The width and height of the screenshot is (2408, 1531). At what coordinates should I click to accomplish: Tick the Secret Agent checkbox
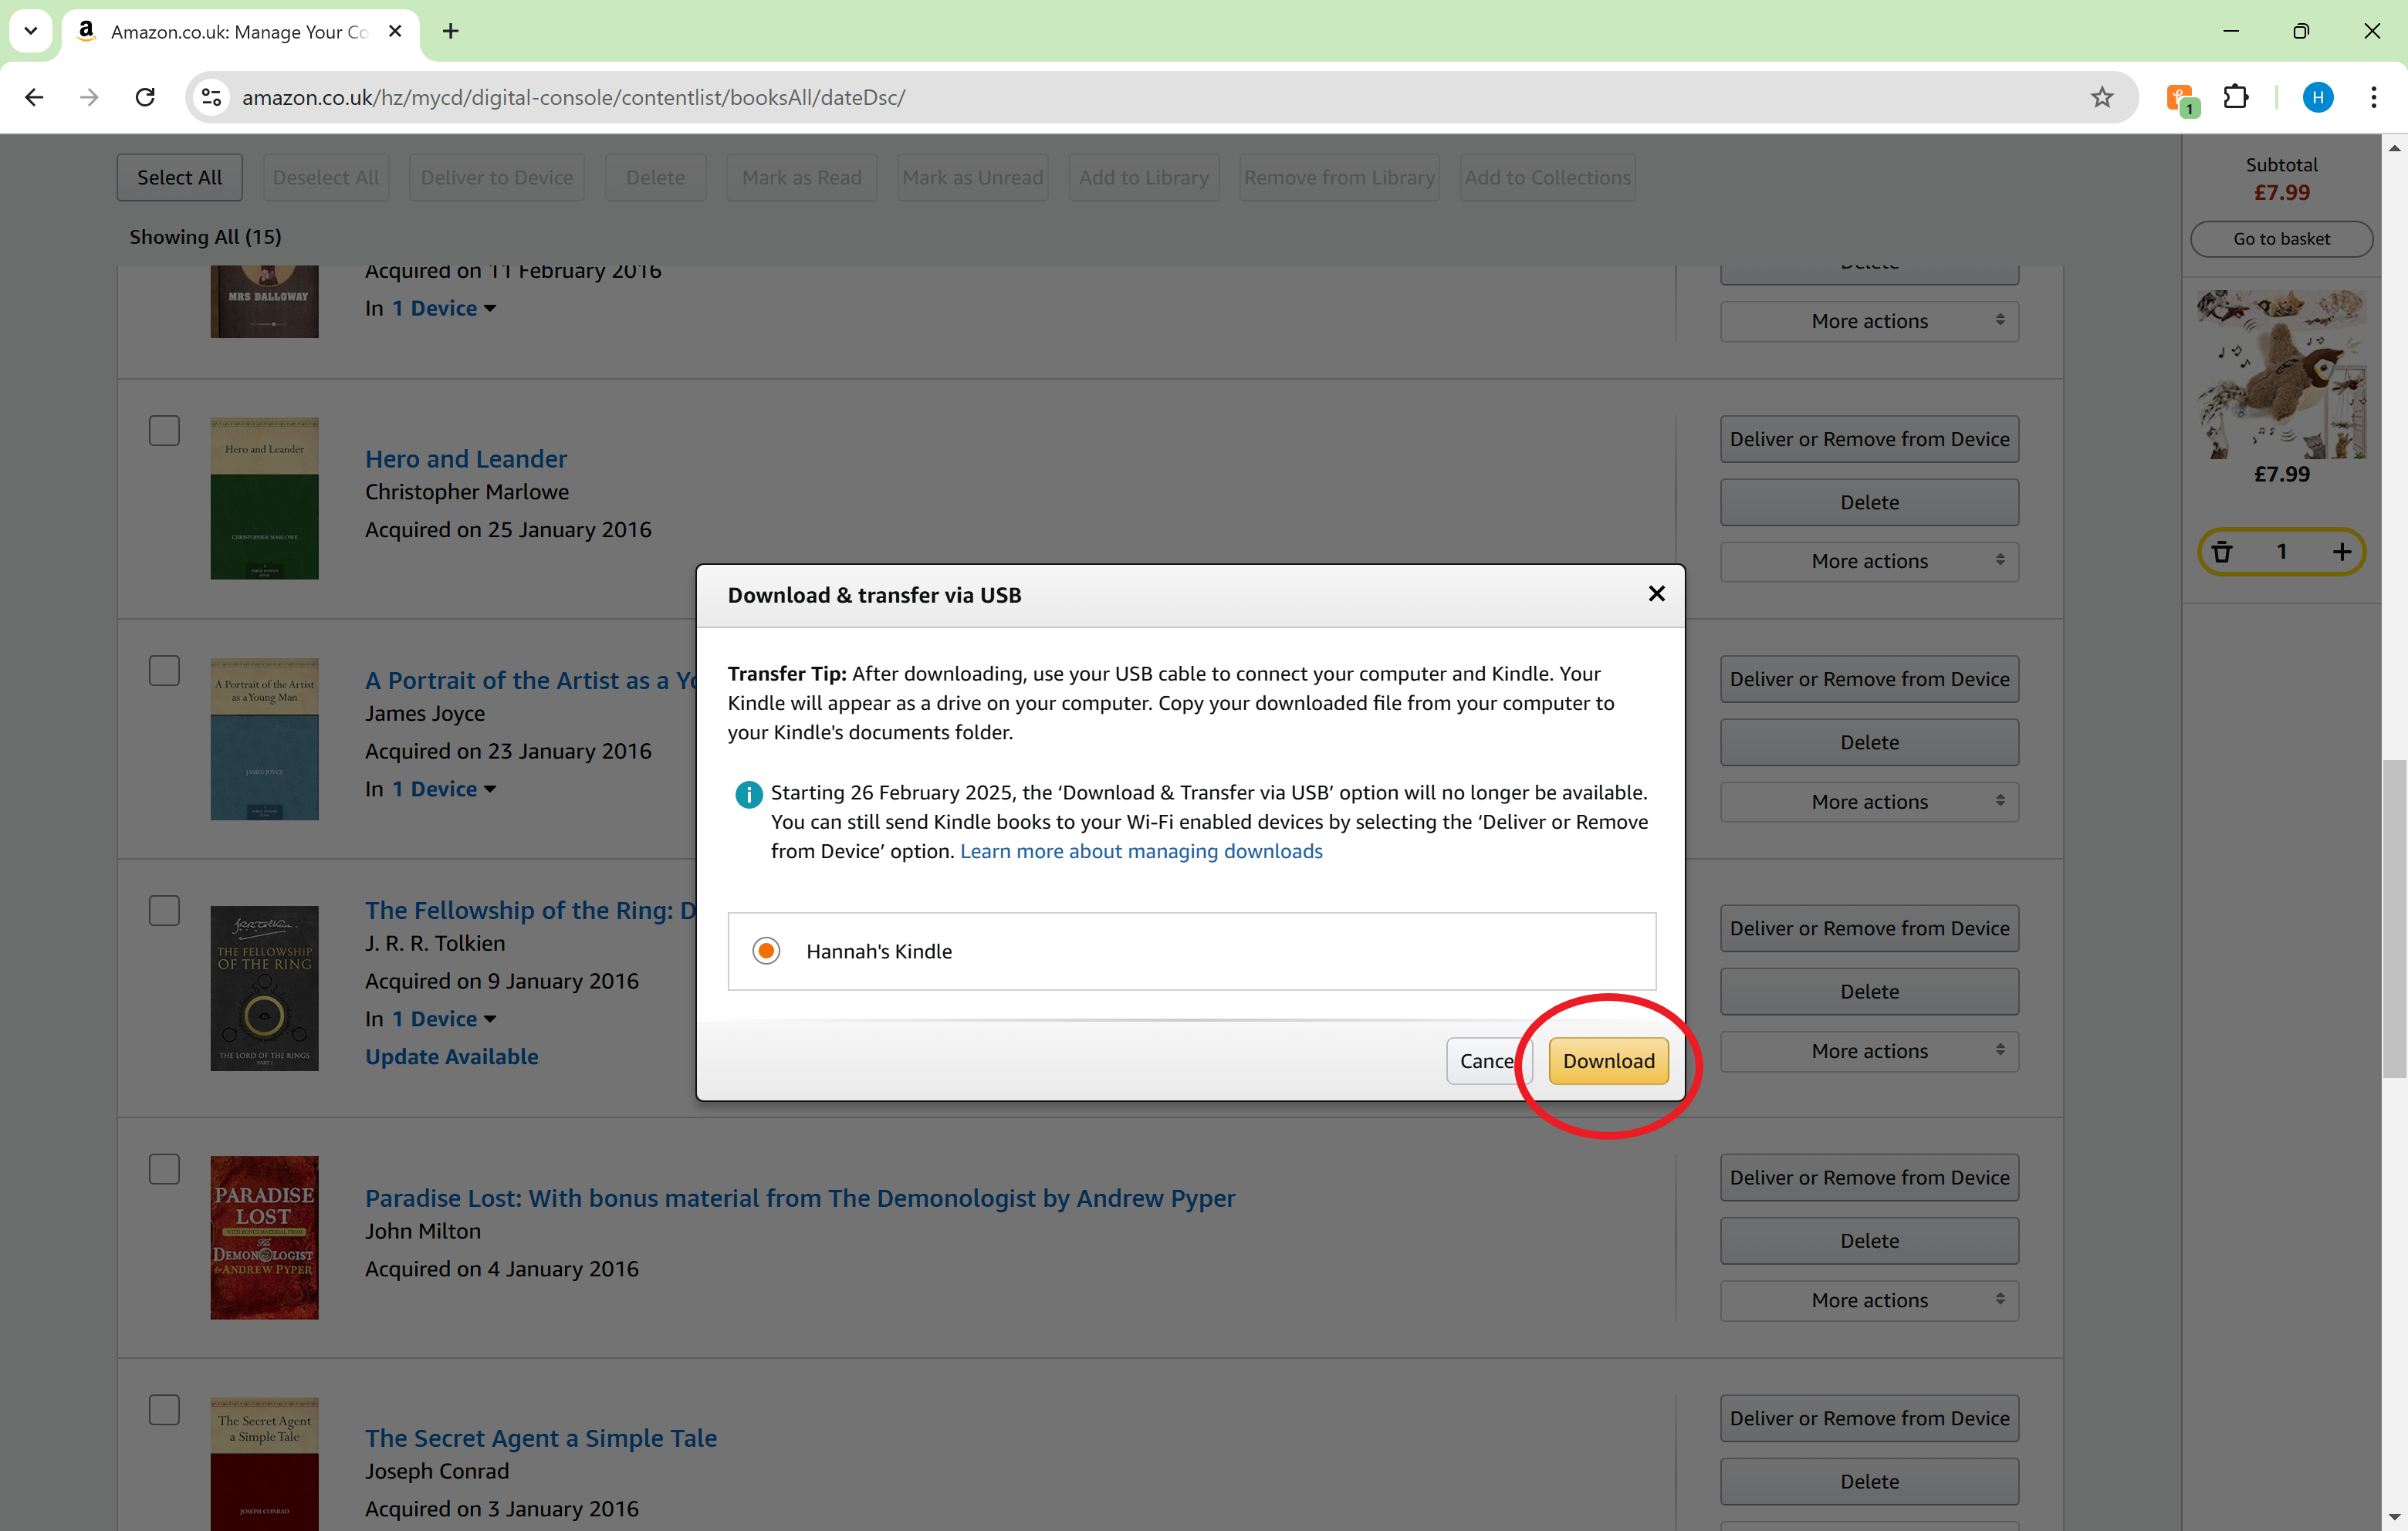click(164, 1410)
